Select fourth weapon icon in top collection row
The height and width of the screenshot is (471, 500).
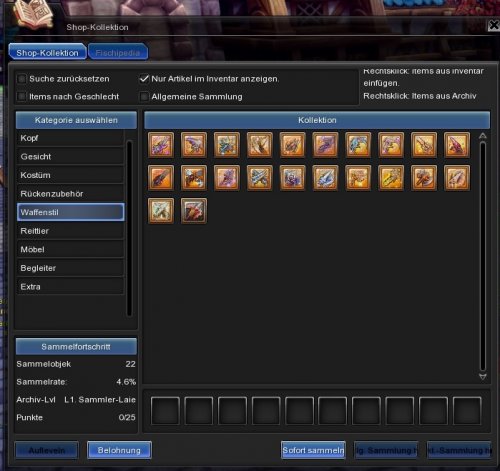tap(260, 145)
